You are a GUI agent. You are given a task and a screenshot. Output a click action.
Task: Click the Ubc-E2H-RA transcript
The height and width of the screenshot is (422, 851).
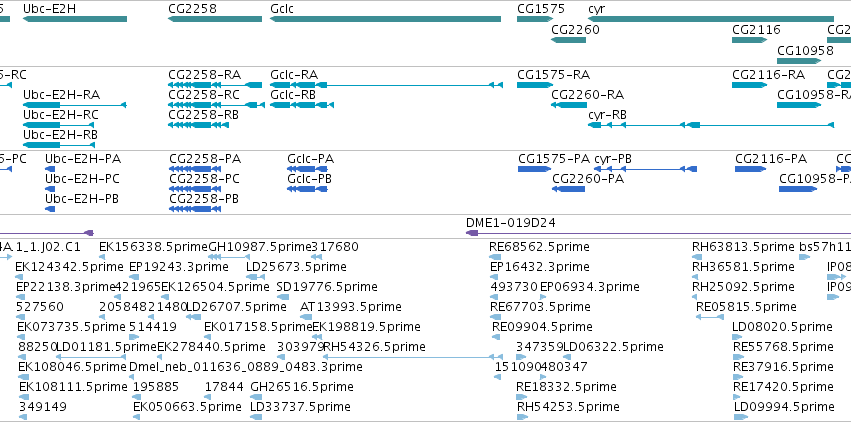(75, 105)
